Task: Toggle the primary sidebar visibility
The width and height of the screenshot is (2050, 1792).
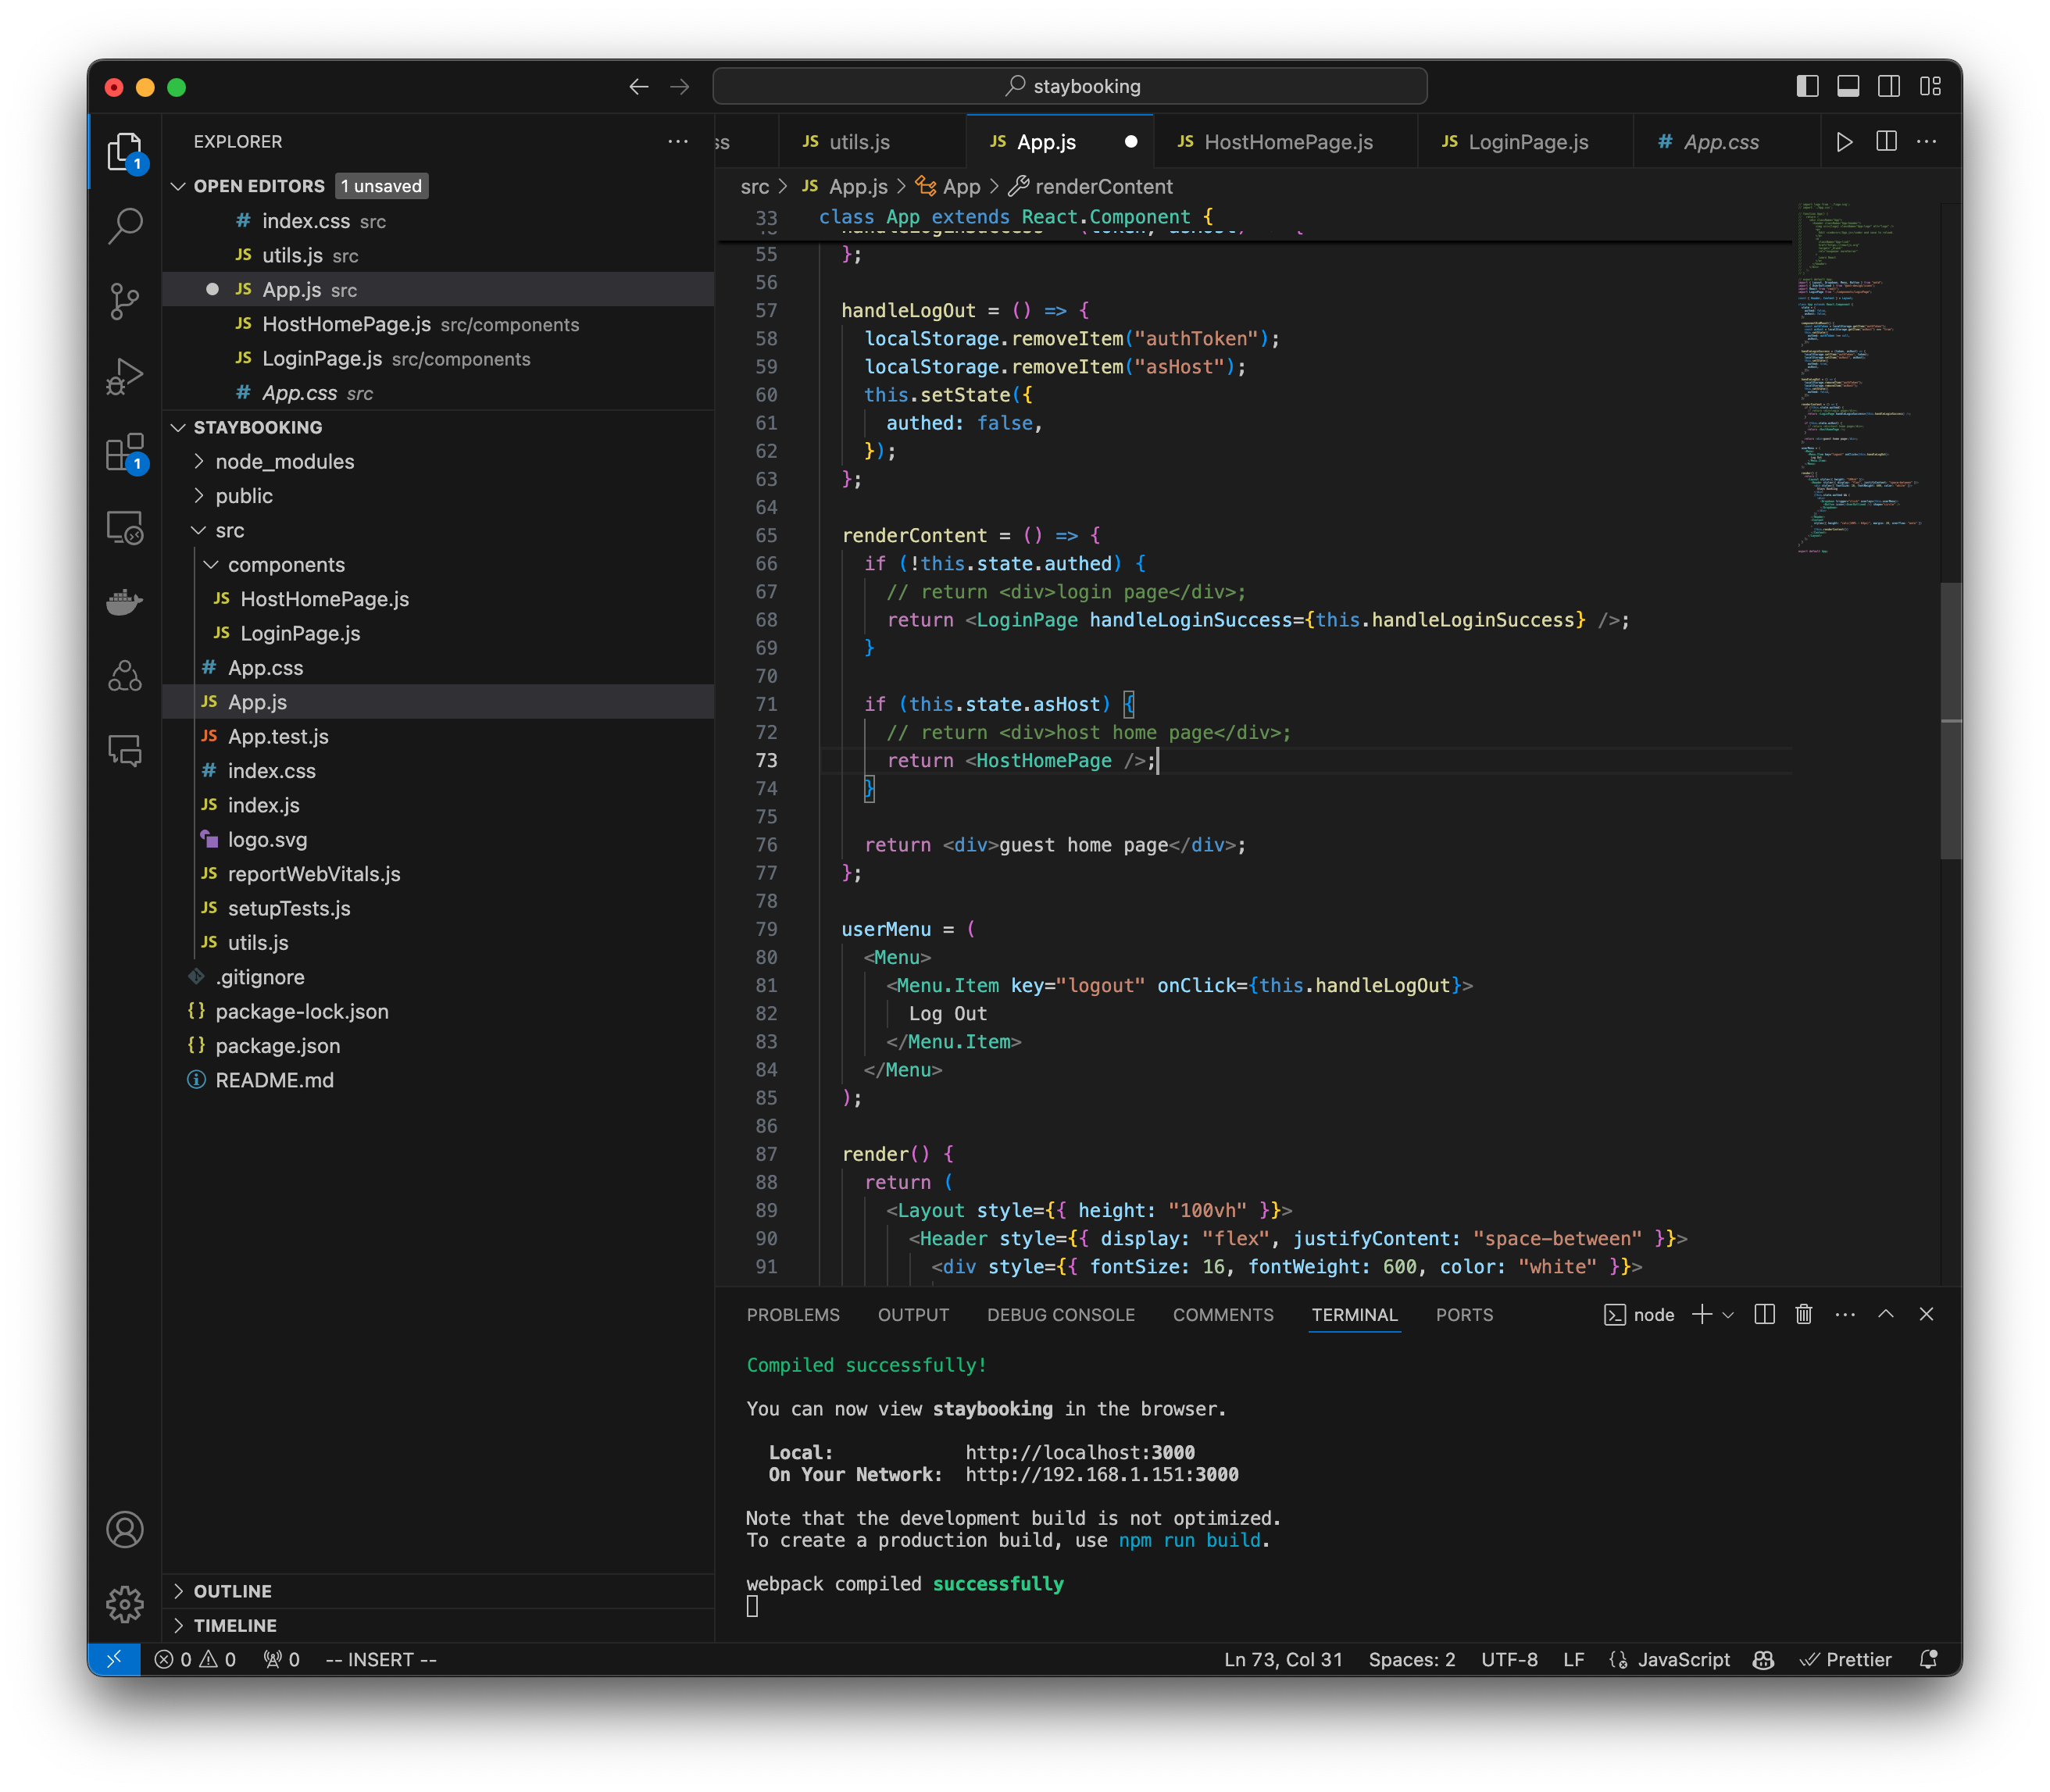Action: click(x=1806, y=86)
